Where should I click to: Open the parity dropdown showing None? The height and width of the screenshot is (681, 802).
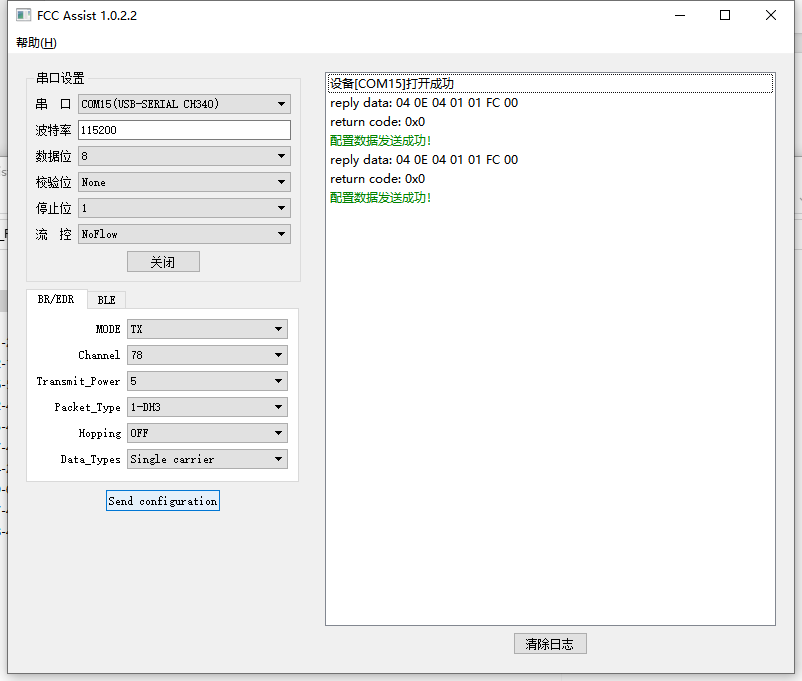184,182
